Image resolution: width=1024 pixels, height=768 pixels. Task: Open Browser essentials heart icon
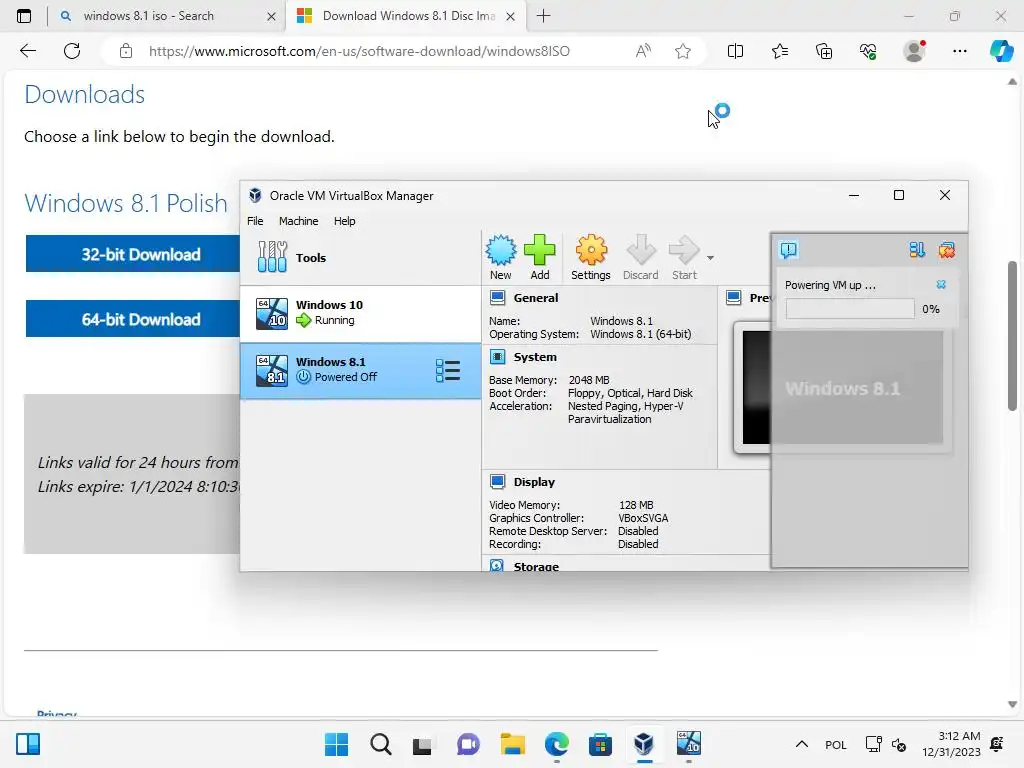pyautogui.click(x=869, y=51)
